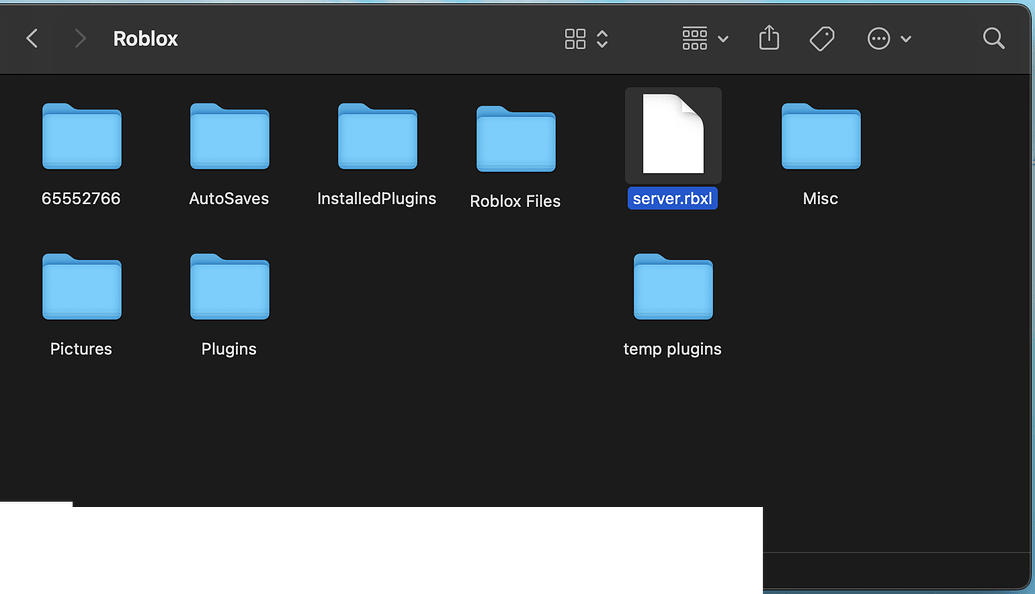Open the More actions ellipsis menu
The height and width of the screenshot is (594, 1035).
tap(879, 38)
